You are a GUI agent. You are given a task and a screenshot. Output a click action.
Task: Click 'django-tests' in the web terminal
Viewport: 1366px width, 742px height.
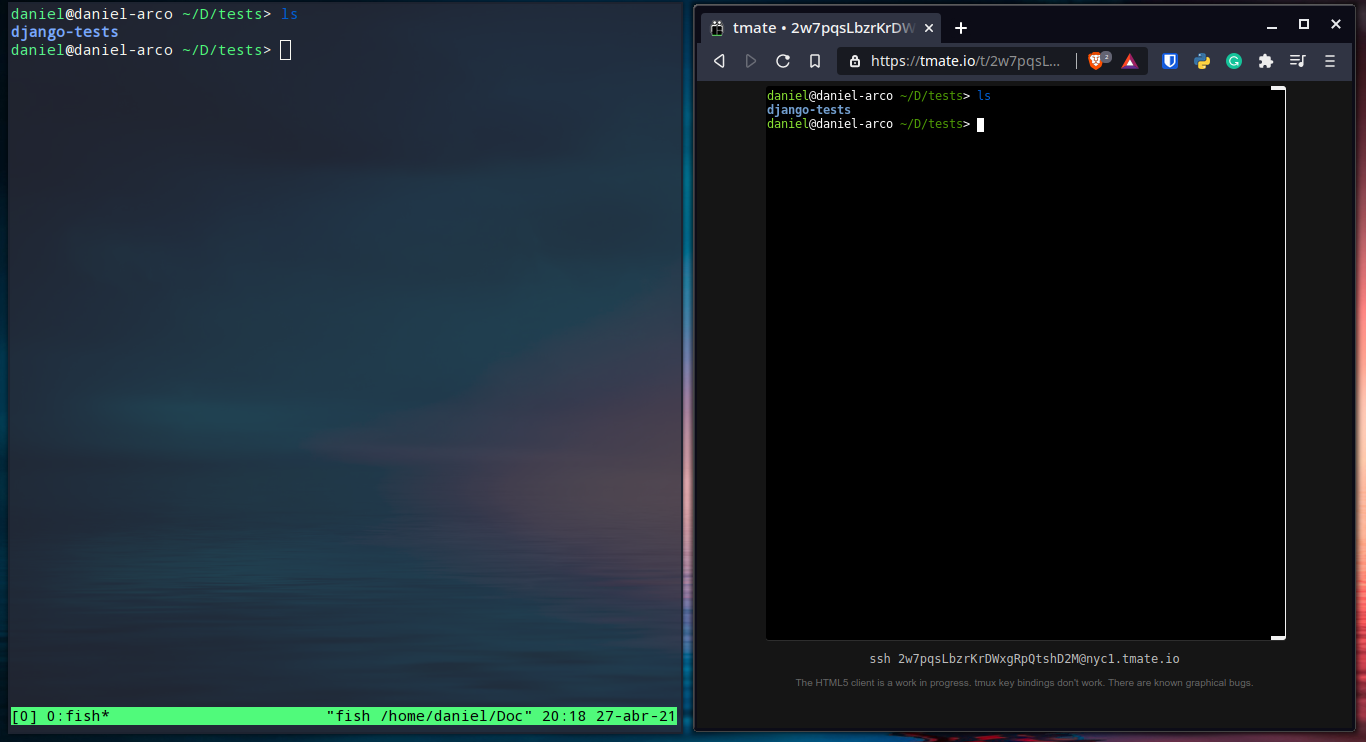coord(809,110)
